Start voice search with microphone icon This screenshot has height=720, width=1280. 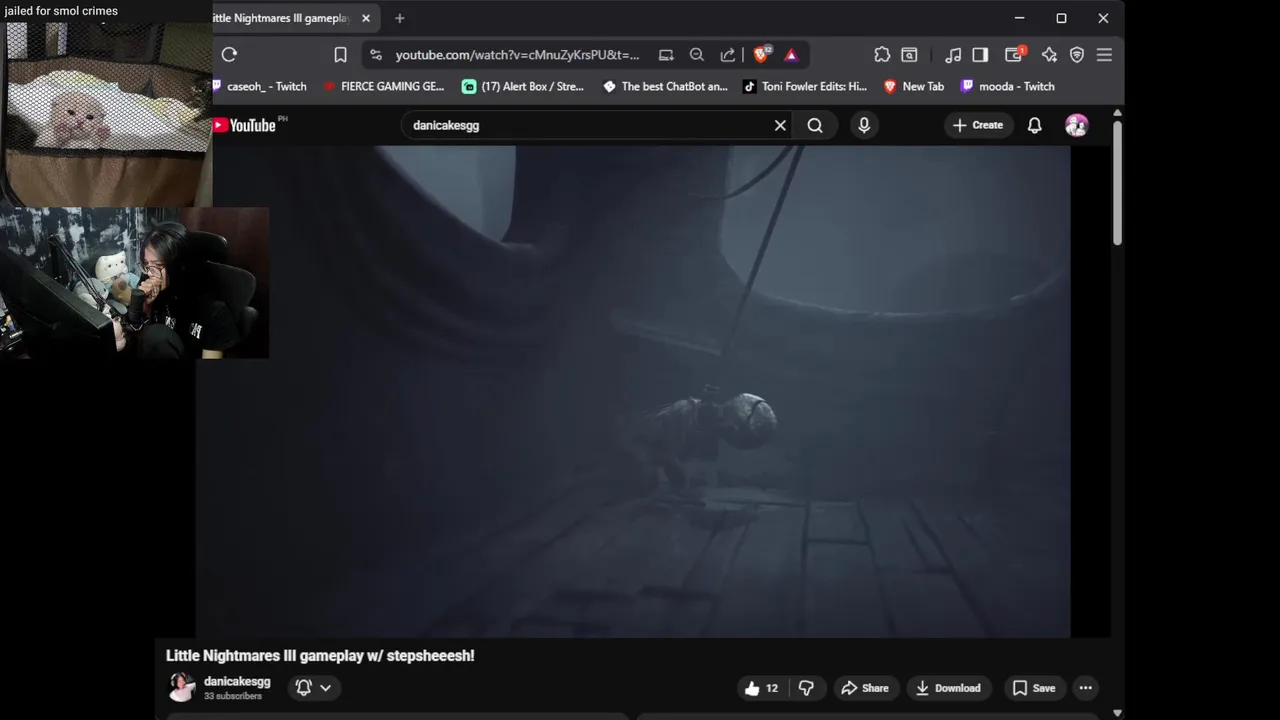pyautogui.click(x=864, y=125)
